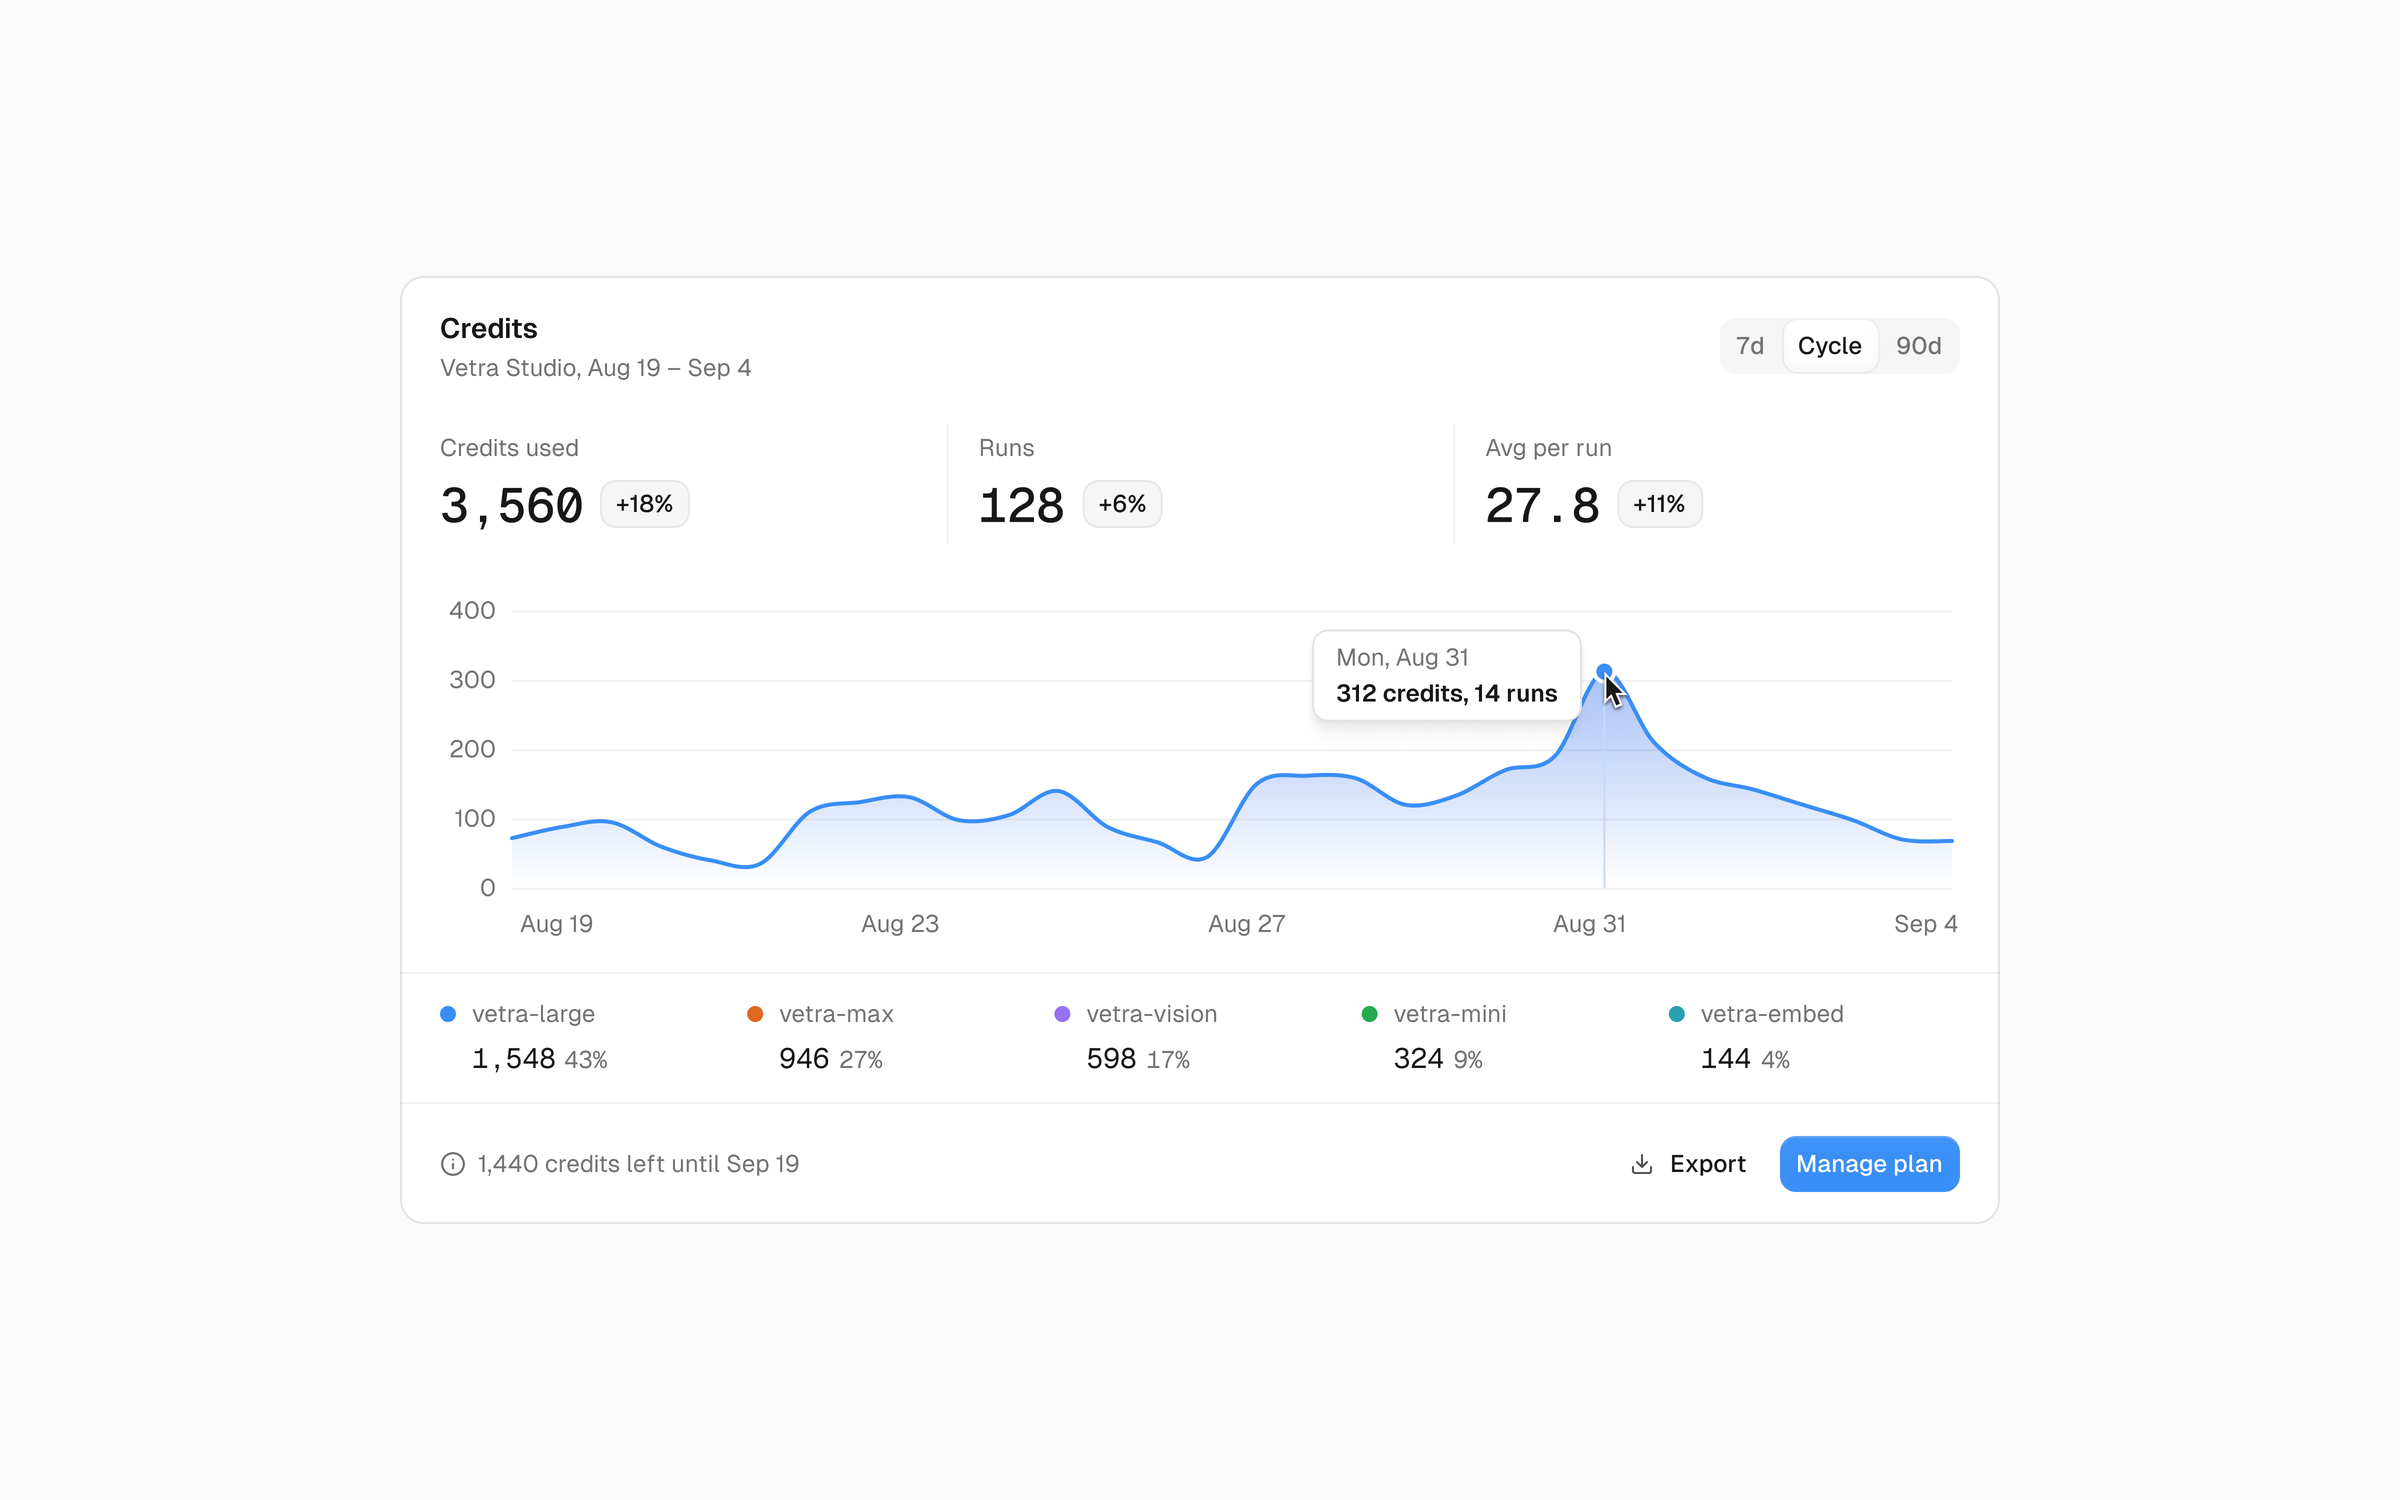2400x1500 pixels.
Task: Click the vetra-vision legend label
Action: point(1151,1014)
